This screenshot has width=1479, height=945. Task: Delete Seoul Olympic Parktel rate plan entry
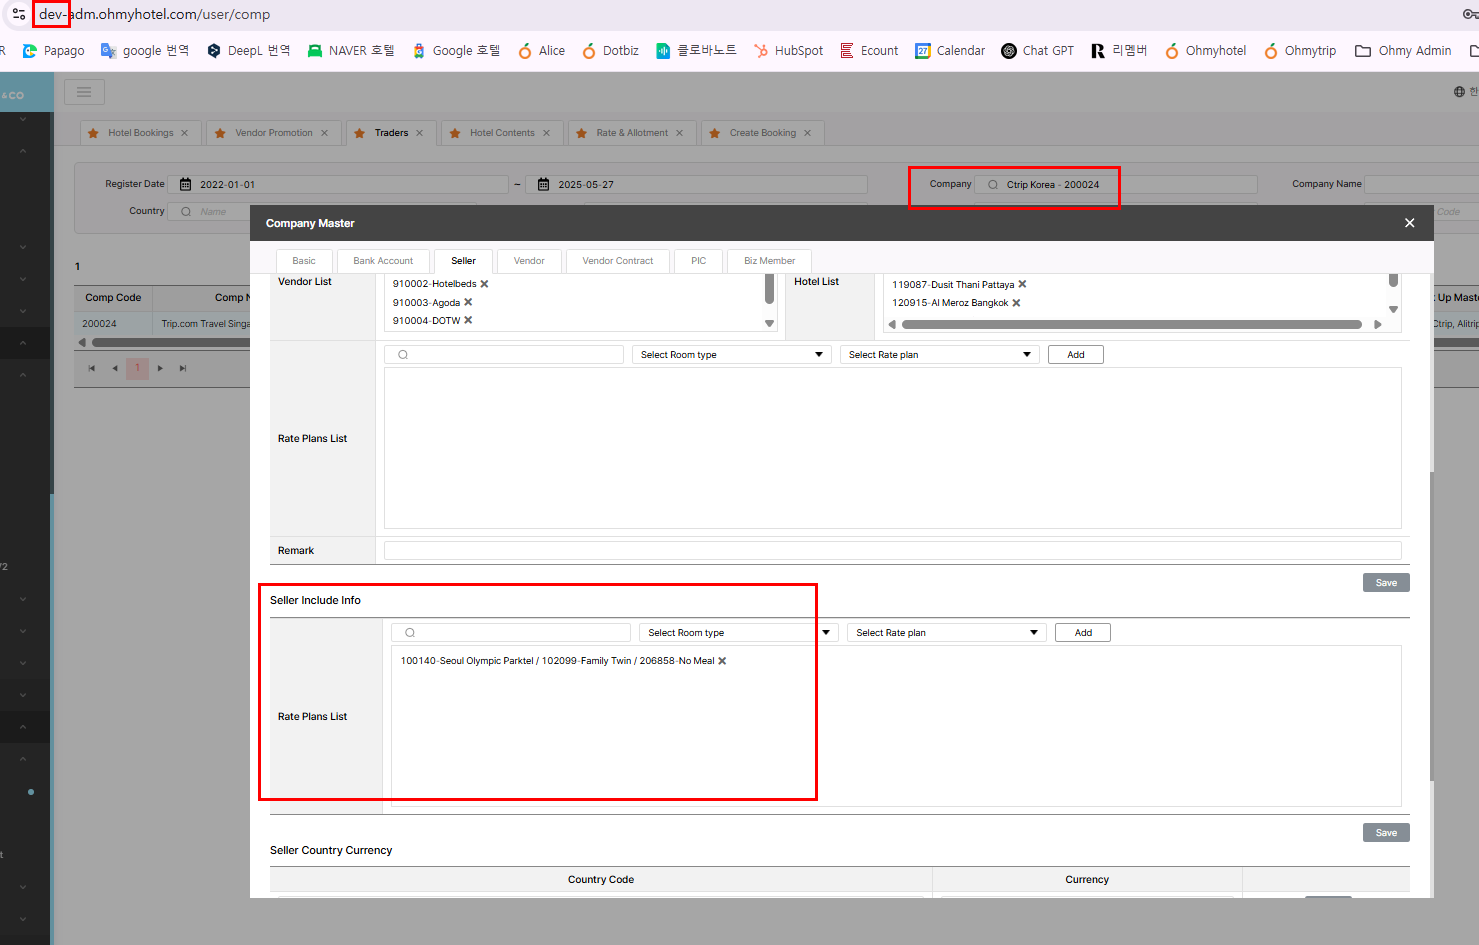click(x=722, y=661)
